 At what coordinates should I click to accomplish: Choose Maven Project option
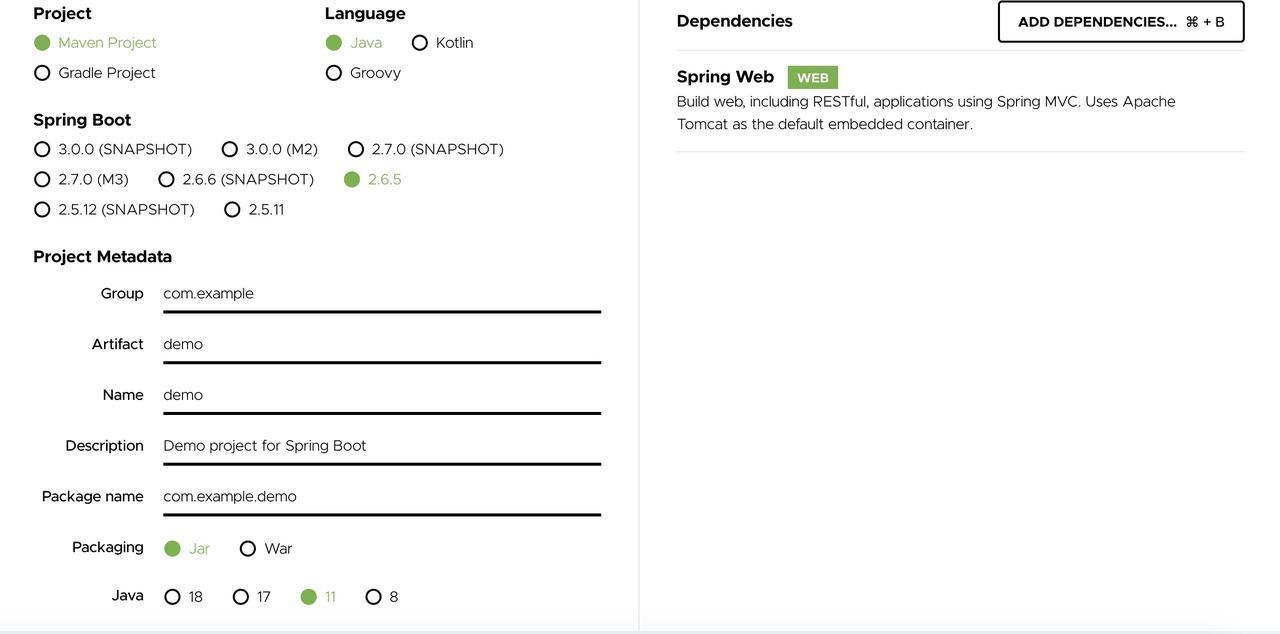[42, 43]
